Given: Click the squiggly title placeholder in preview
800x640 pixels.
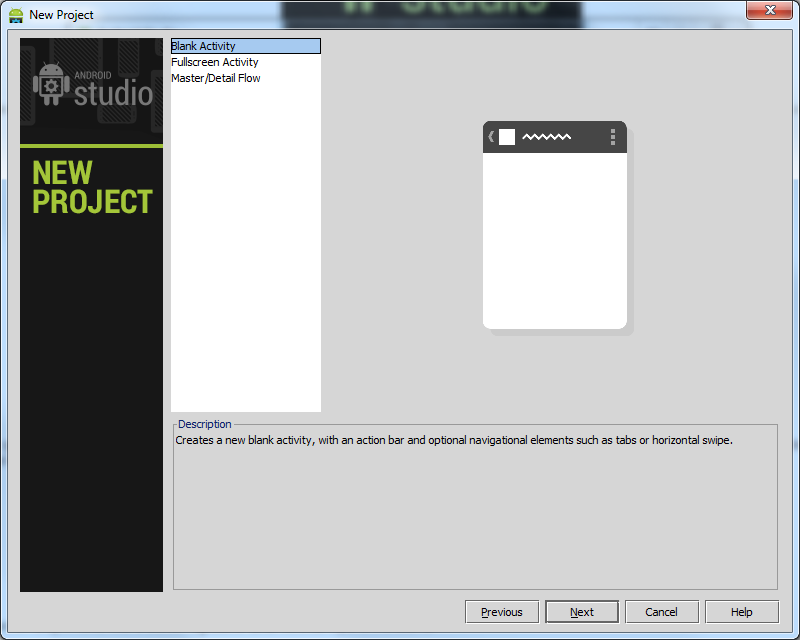Looking at the screenshot, I should pos(547,137).
